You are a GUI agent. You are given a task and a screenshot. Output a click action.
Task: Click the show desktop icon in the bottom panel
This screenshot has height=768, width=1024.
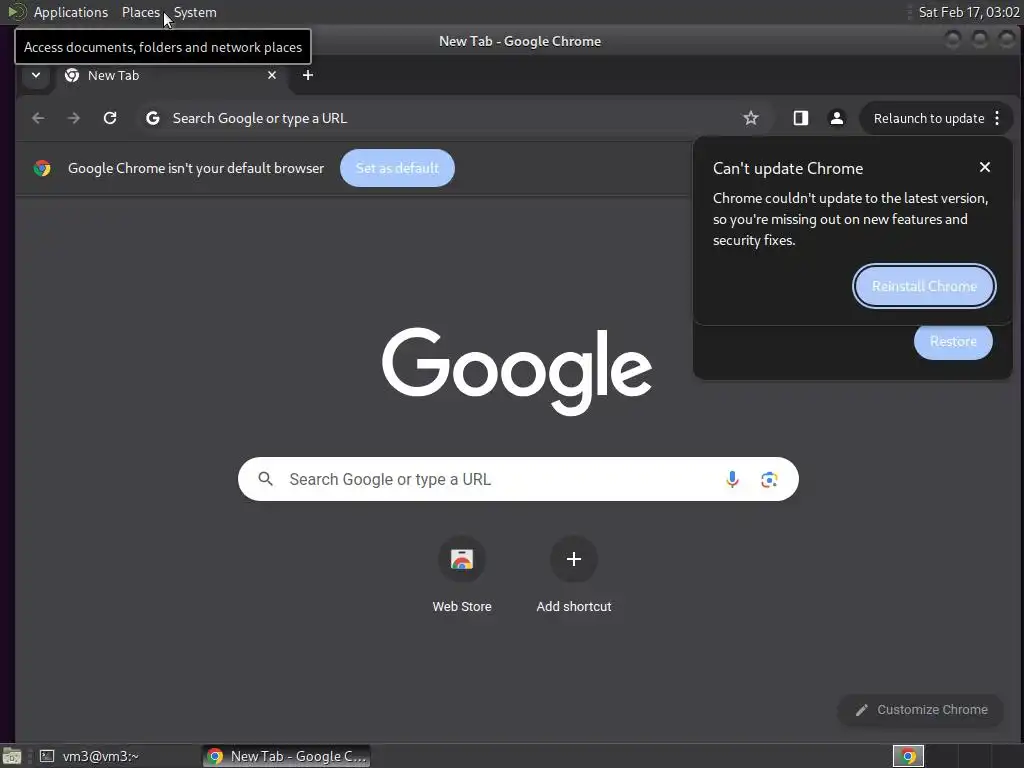tap(12, 756)
